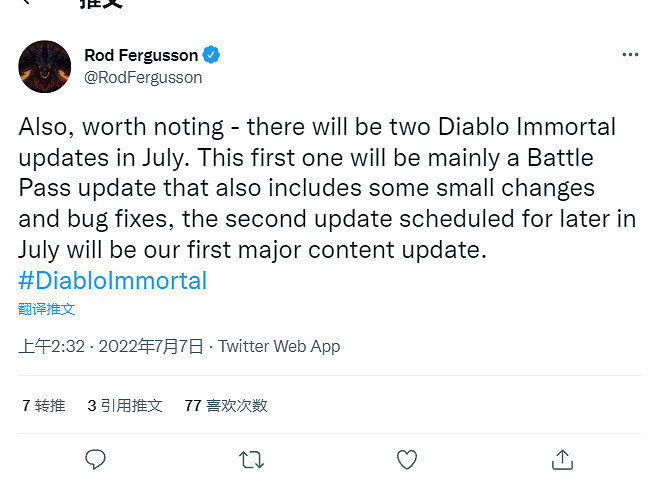
Task: Open the tweet timestamp 上午2:32 link
Action: click(51, 347)
